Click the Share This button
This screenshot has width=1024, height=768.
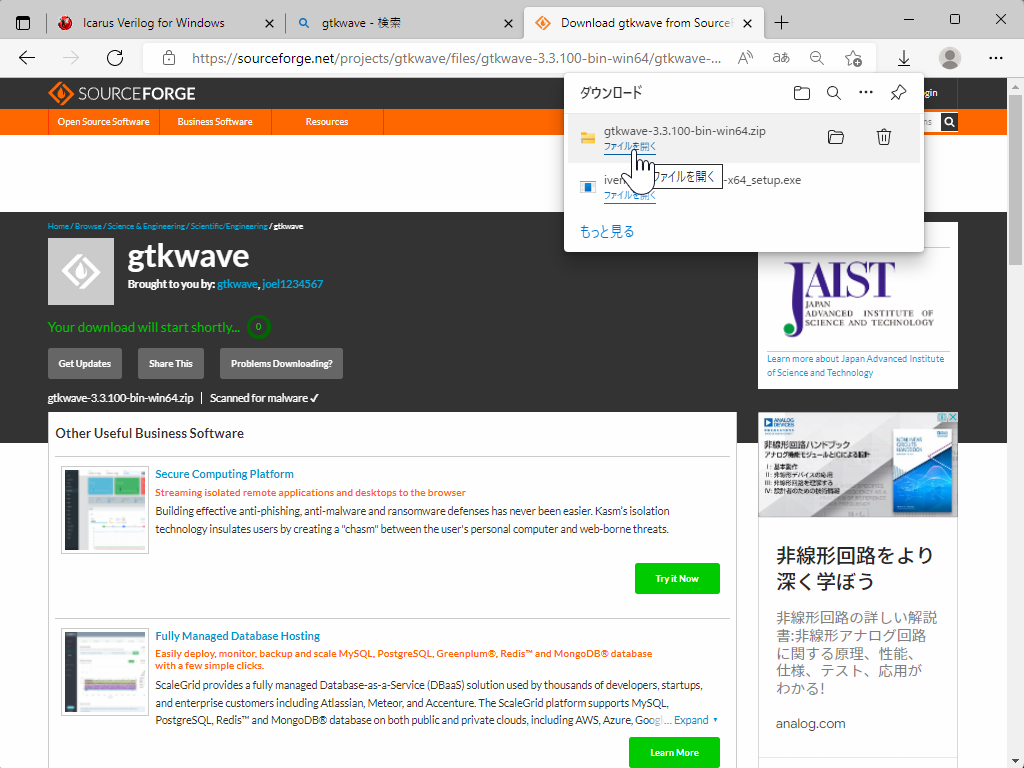pos(170,364)
